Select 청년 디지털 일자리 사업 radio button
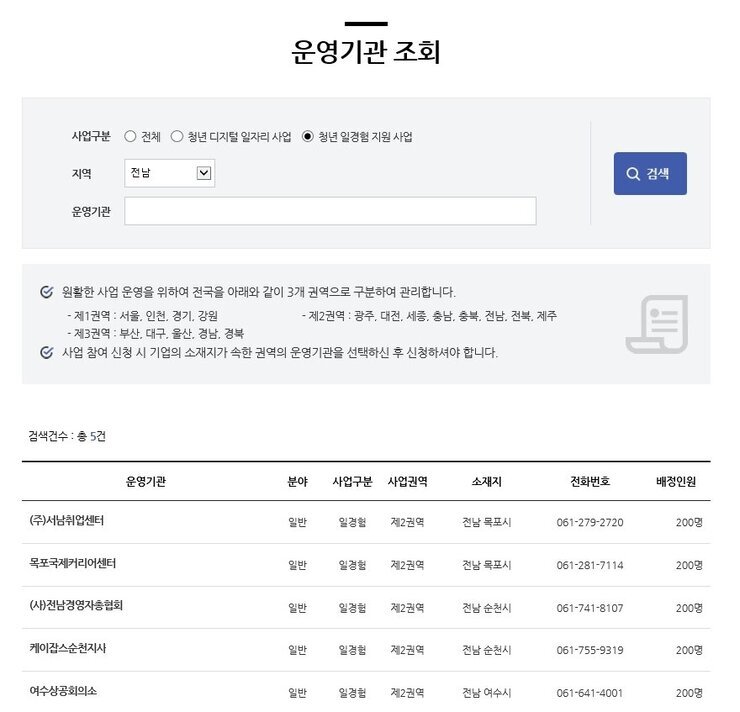 178,138
